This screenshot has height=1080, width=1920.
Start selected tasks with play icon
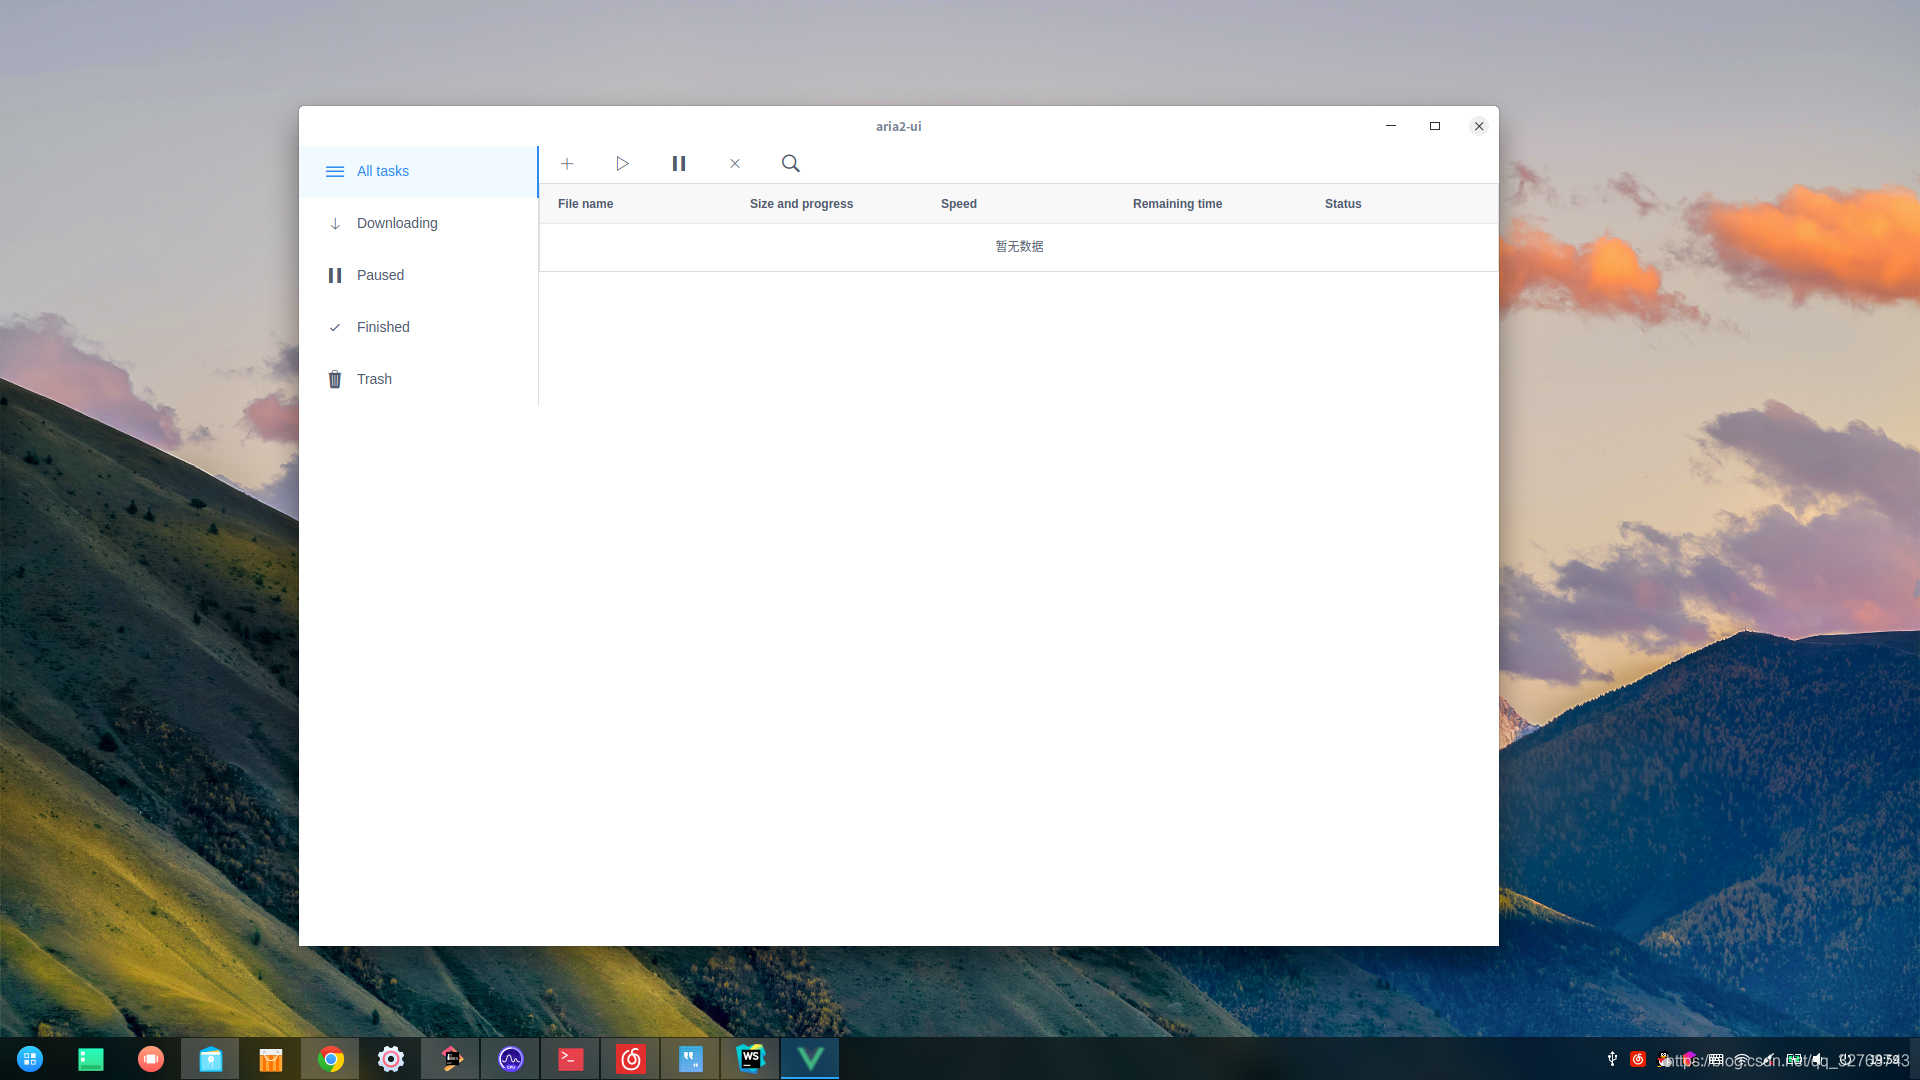[x=622, y=163]
